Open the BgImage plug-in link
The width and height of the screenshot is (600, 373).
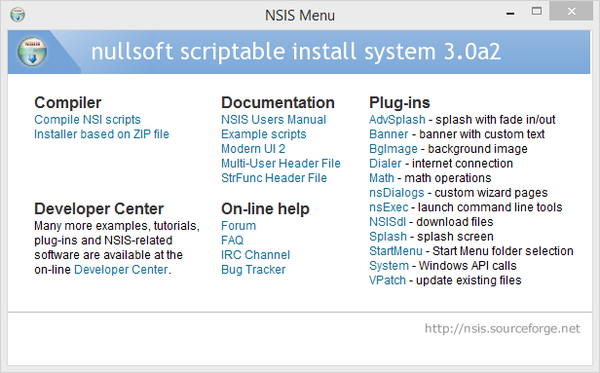(393, 149)
